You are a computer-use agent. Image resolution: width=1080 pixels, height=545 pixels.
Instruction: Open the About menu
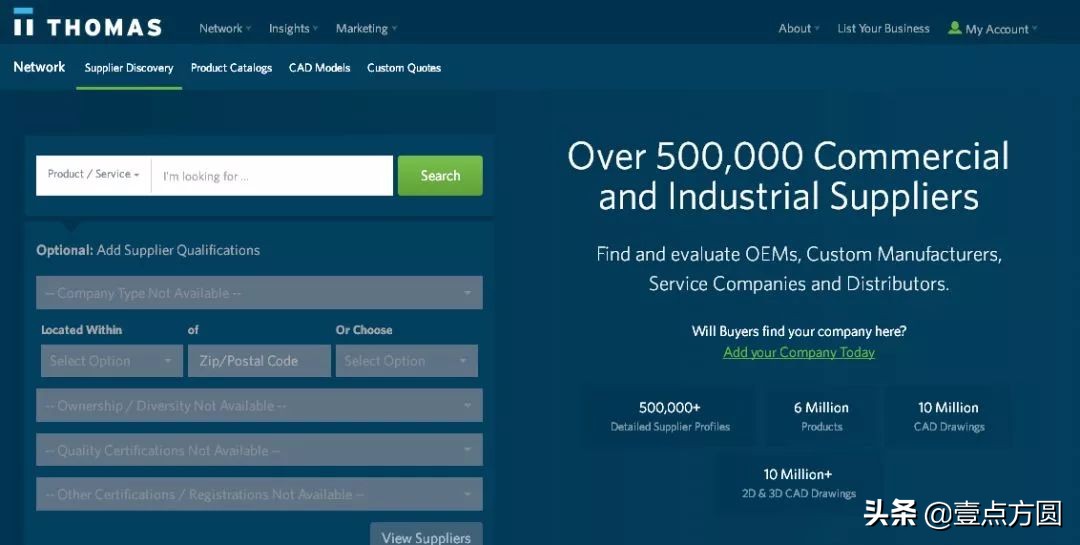coord(798,28)
